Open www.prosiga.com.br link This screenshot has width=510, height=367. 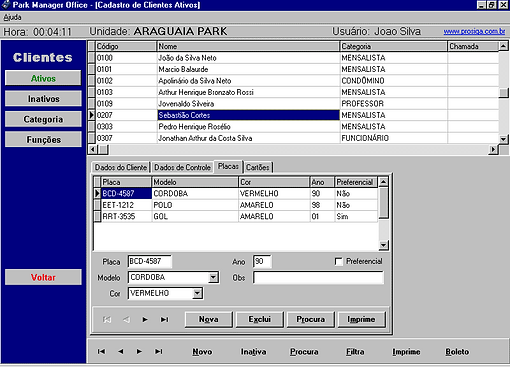coord(474,31)
